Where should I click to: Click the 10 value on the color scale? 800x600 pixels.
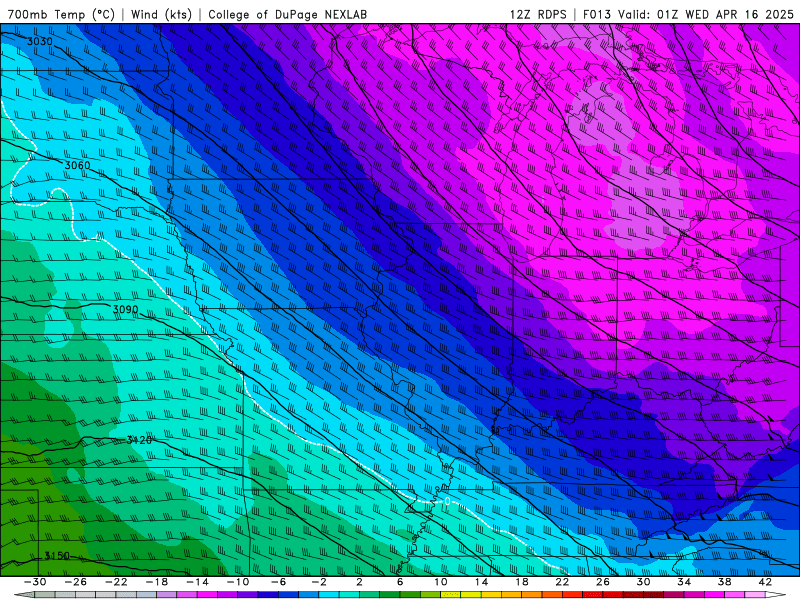pyautogui.click(x=441, y=582)
